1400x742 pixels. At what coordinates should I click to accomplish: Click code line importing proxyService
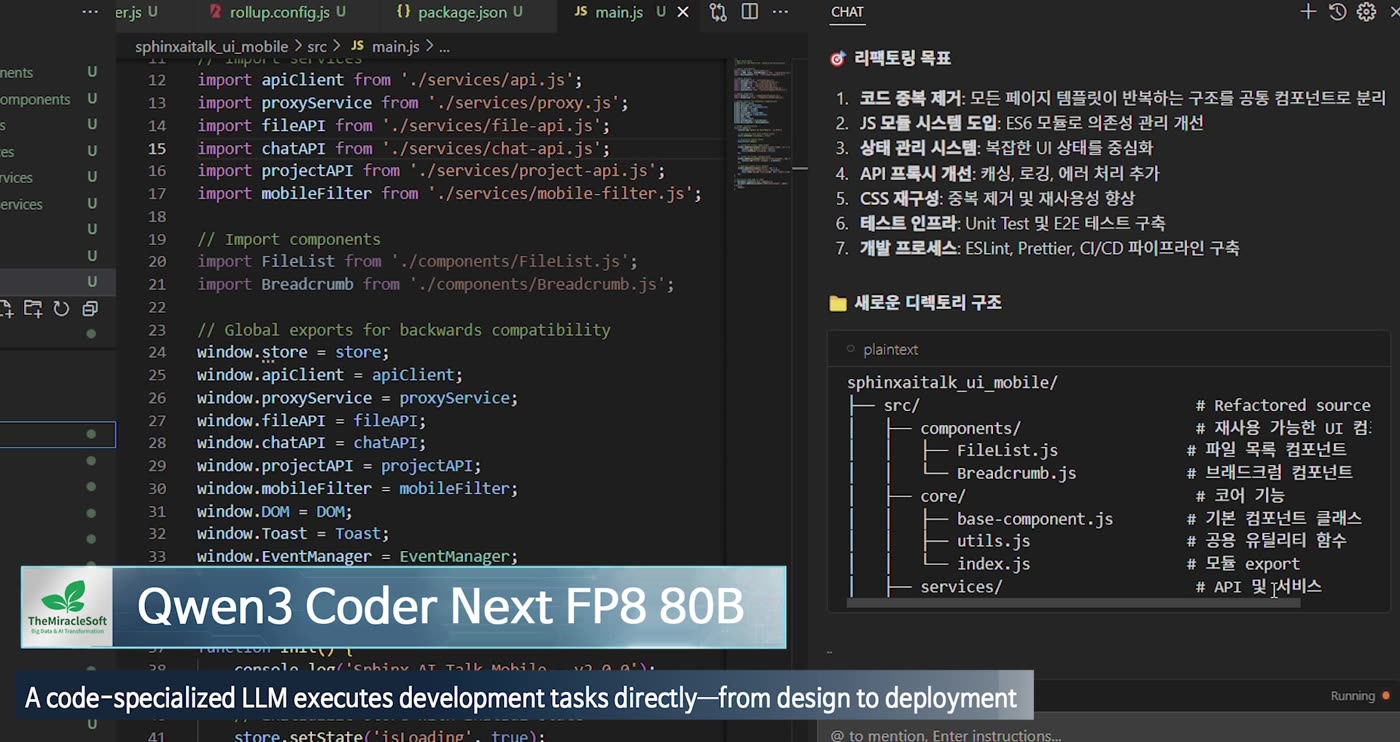click(412, 103)
